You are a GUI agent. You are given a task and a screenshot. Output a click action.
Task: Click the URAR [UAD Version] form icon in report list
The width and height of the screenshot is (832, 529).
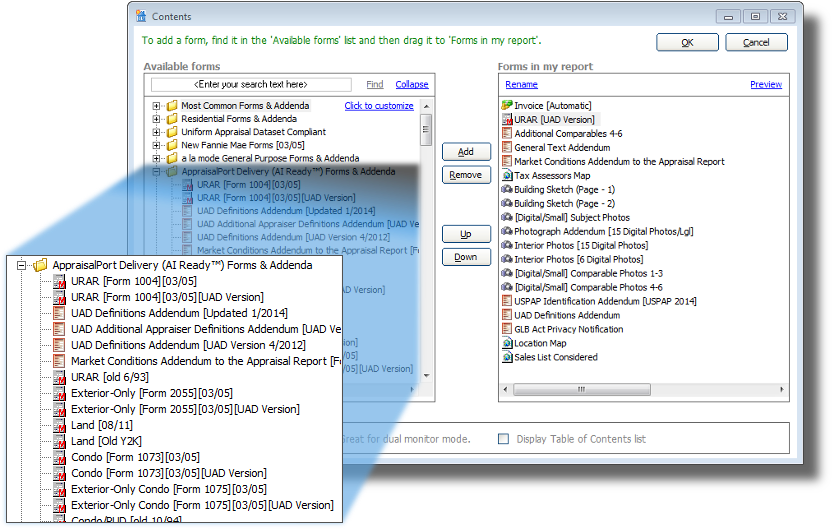coord(507,119)
